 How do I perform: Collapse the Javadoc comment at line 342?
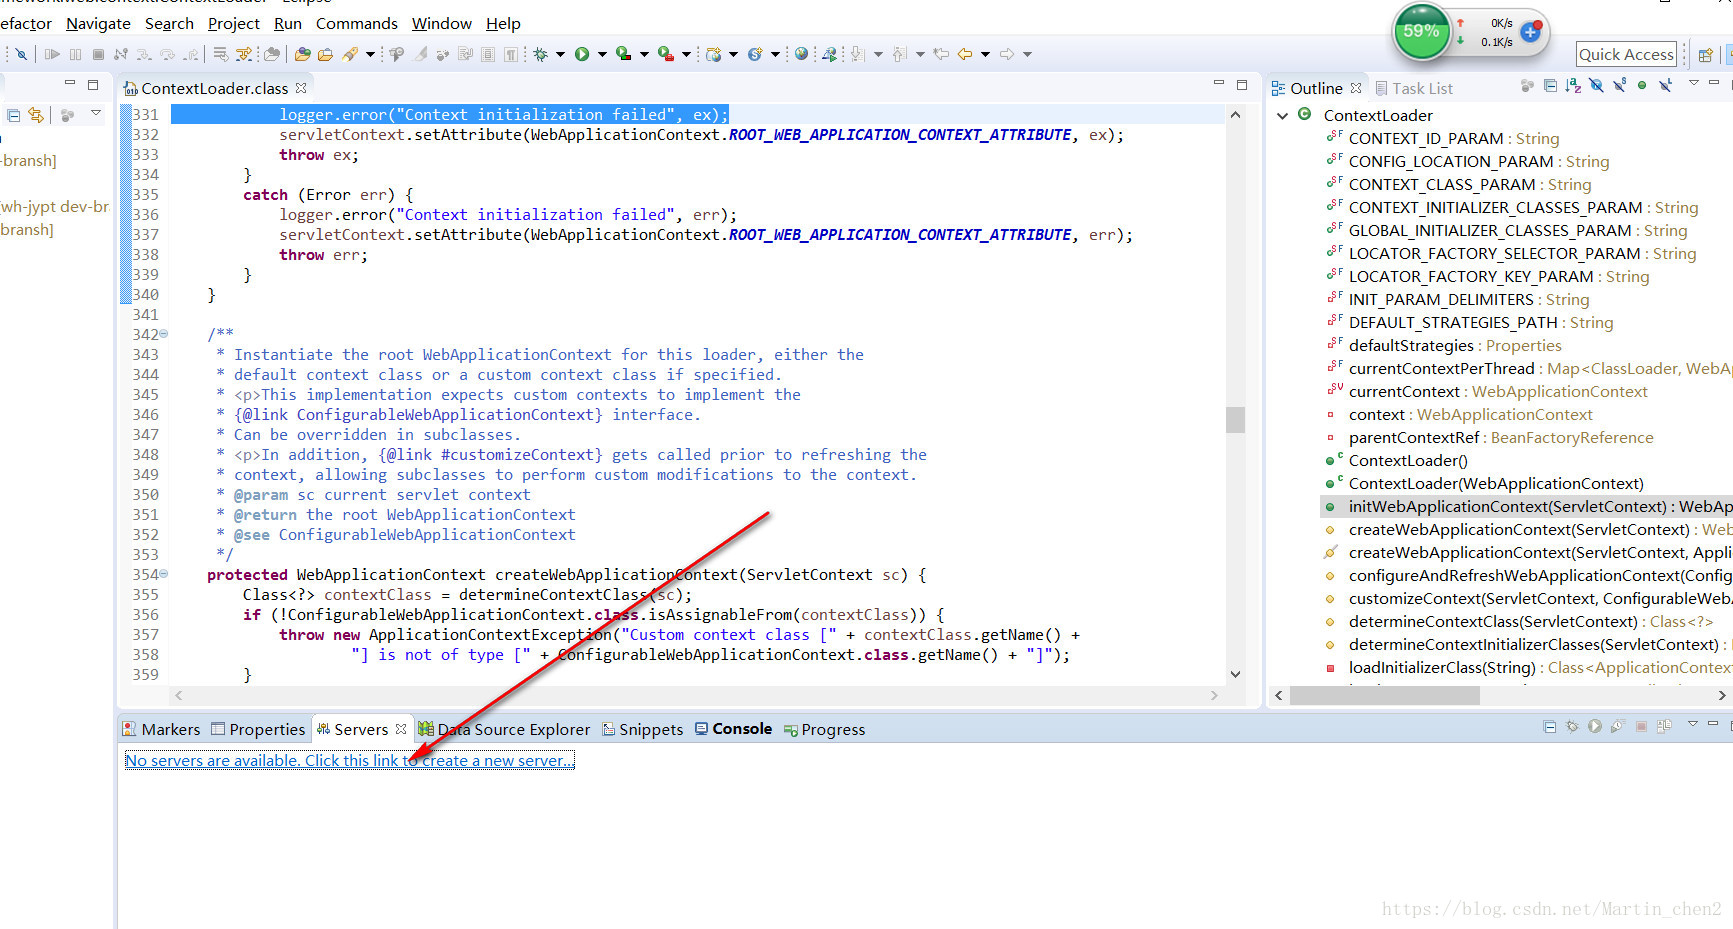163,334
